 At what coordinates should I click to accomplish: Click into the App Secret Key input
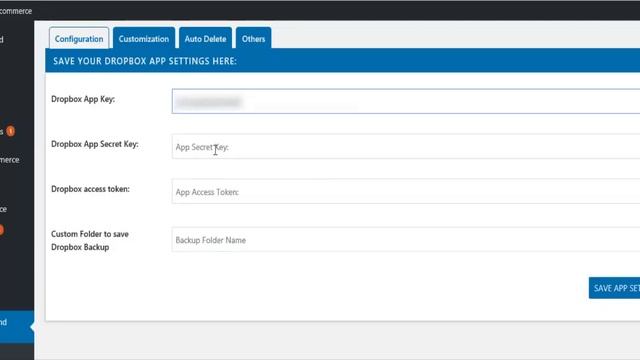click(x=406, y=147)
